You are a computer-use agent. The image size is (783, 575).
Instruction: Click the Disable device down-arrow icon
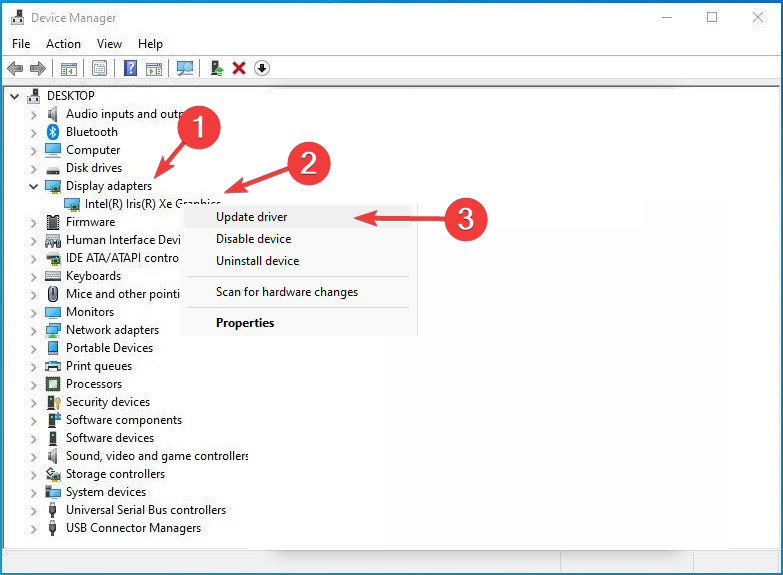pyautogui.click(x=262, y=68)
